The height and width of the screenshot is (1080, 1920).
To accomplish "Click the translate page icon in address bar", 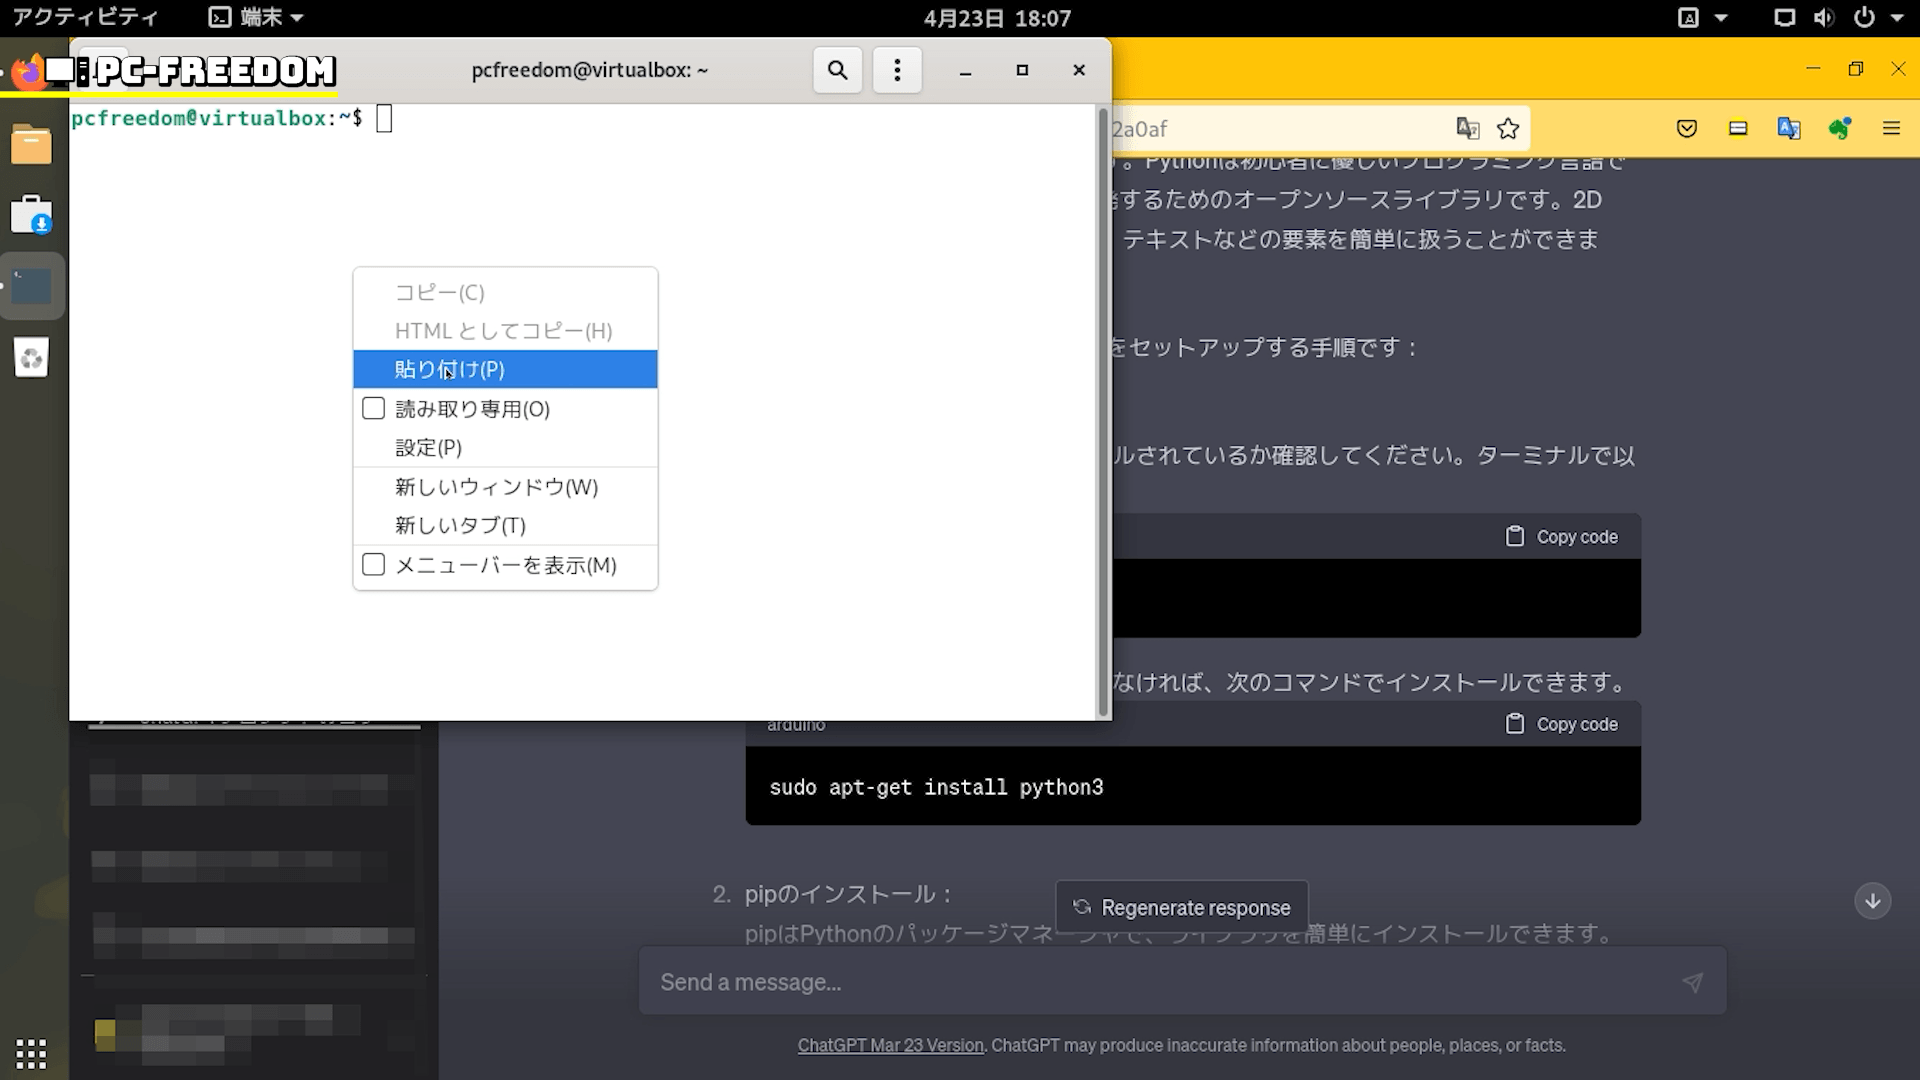I will coord(1467,129).
